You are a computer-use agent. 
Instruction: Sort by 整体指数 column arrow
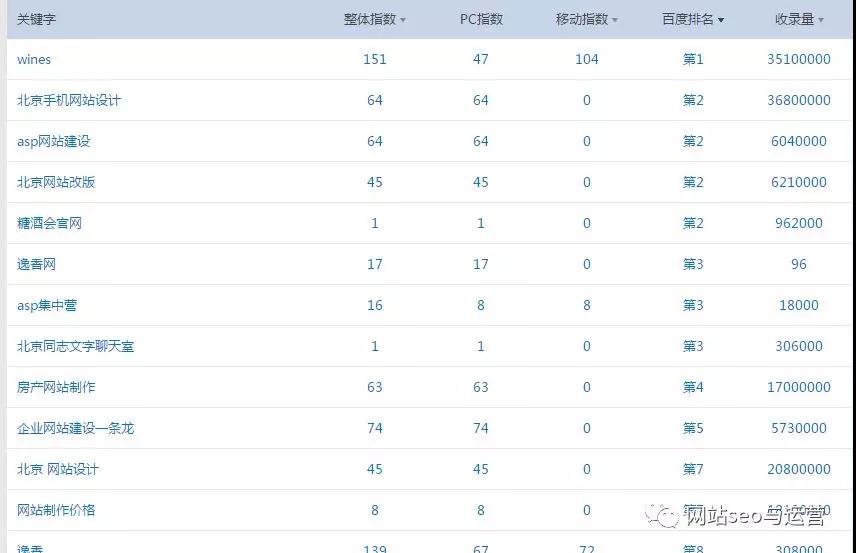click(403, 20)
